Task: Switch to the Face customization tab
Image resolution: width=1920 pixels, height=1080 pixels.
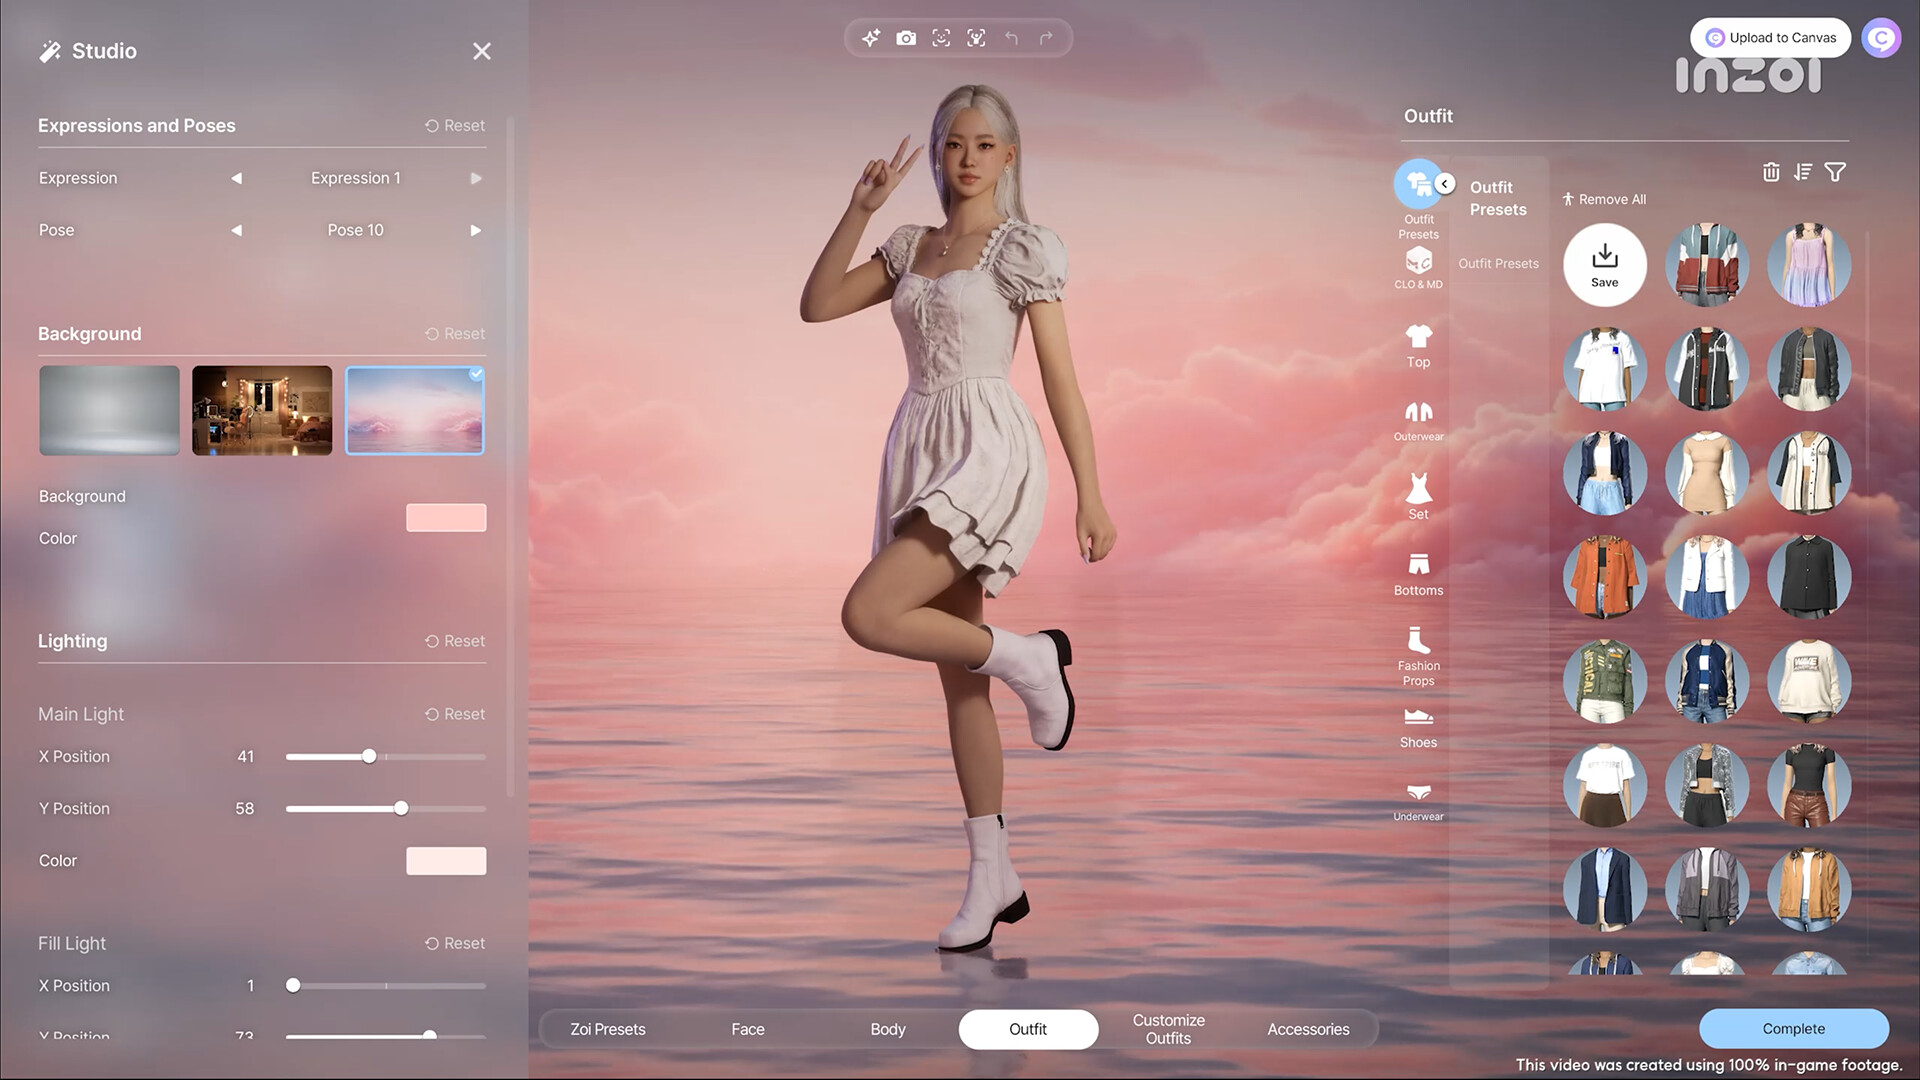Action: [748, 1029]
